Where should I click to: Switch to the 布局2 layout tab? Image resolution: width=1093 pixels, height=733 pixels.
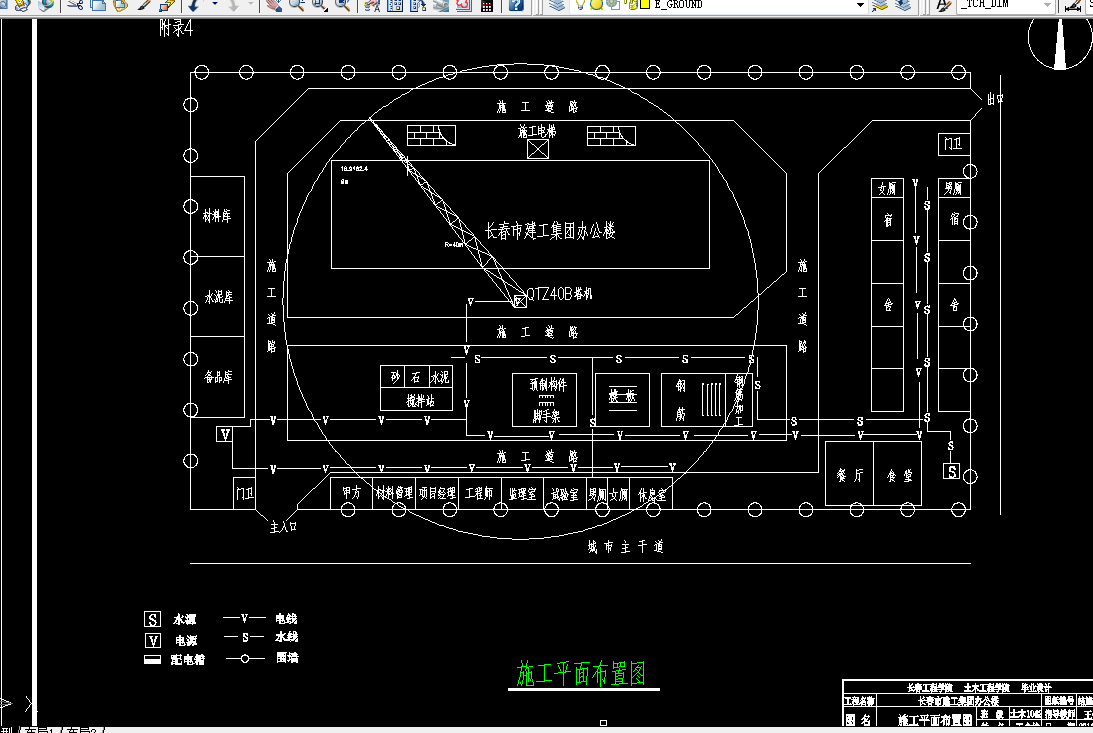(x=82, y=730)
